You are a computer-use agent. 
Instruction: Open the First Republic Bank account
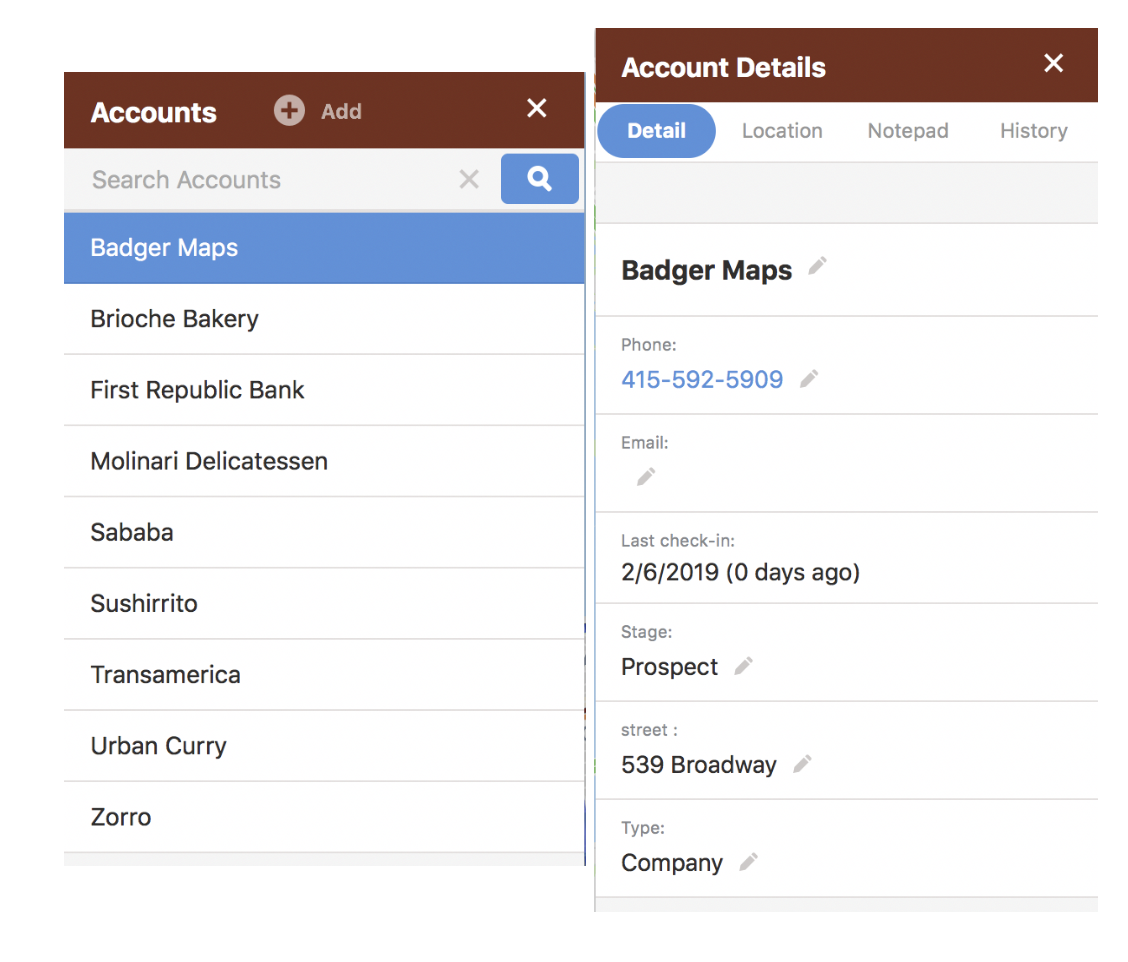(x=324, y=390)
